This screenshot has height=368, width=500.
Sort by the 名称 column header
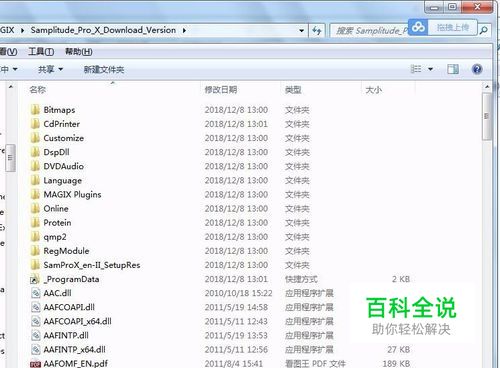click(37, 89)
